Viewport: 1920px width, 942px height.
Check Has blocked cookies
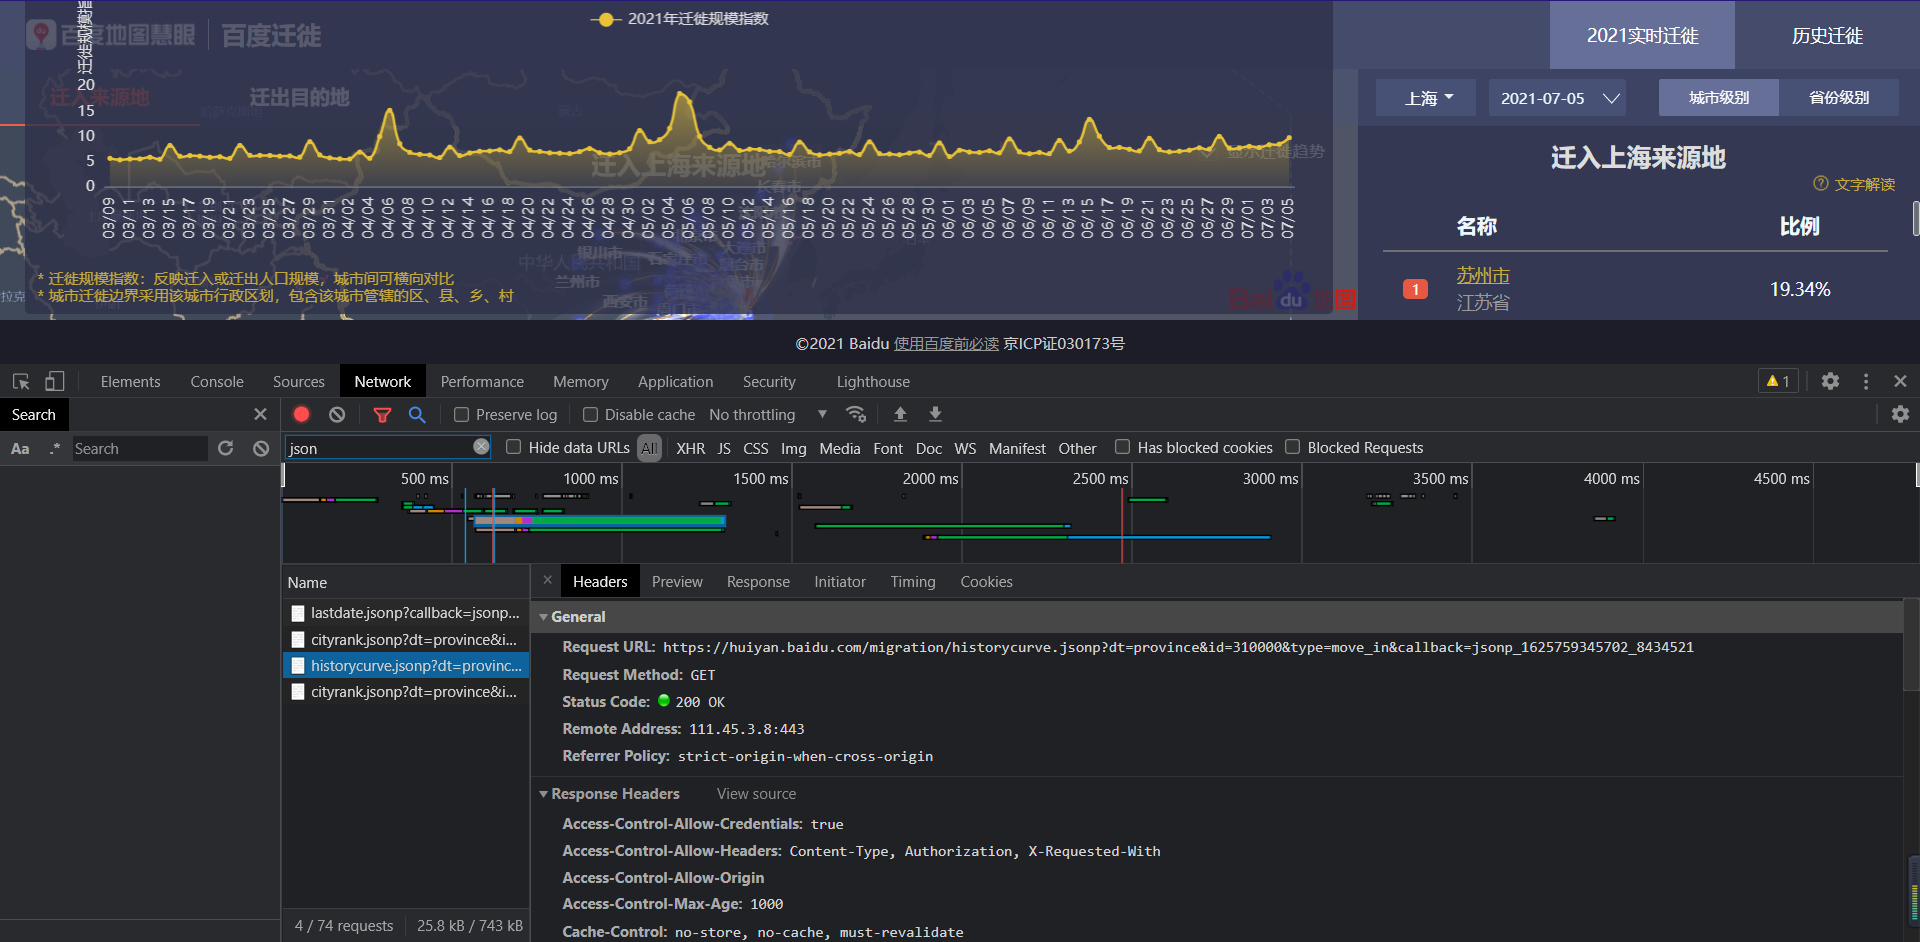(x=1122, y=447)
